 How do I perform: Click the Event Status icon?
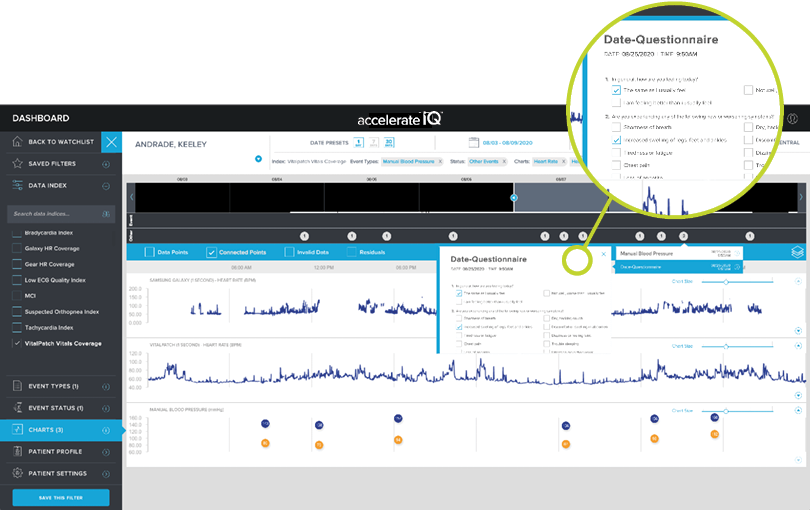[x=17, y=408]
